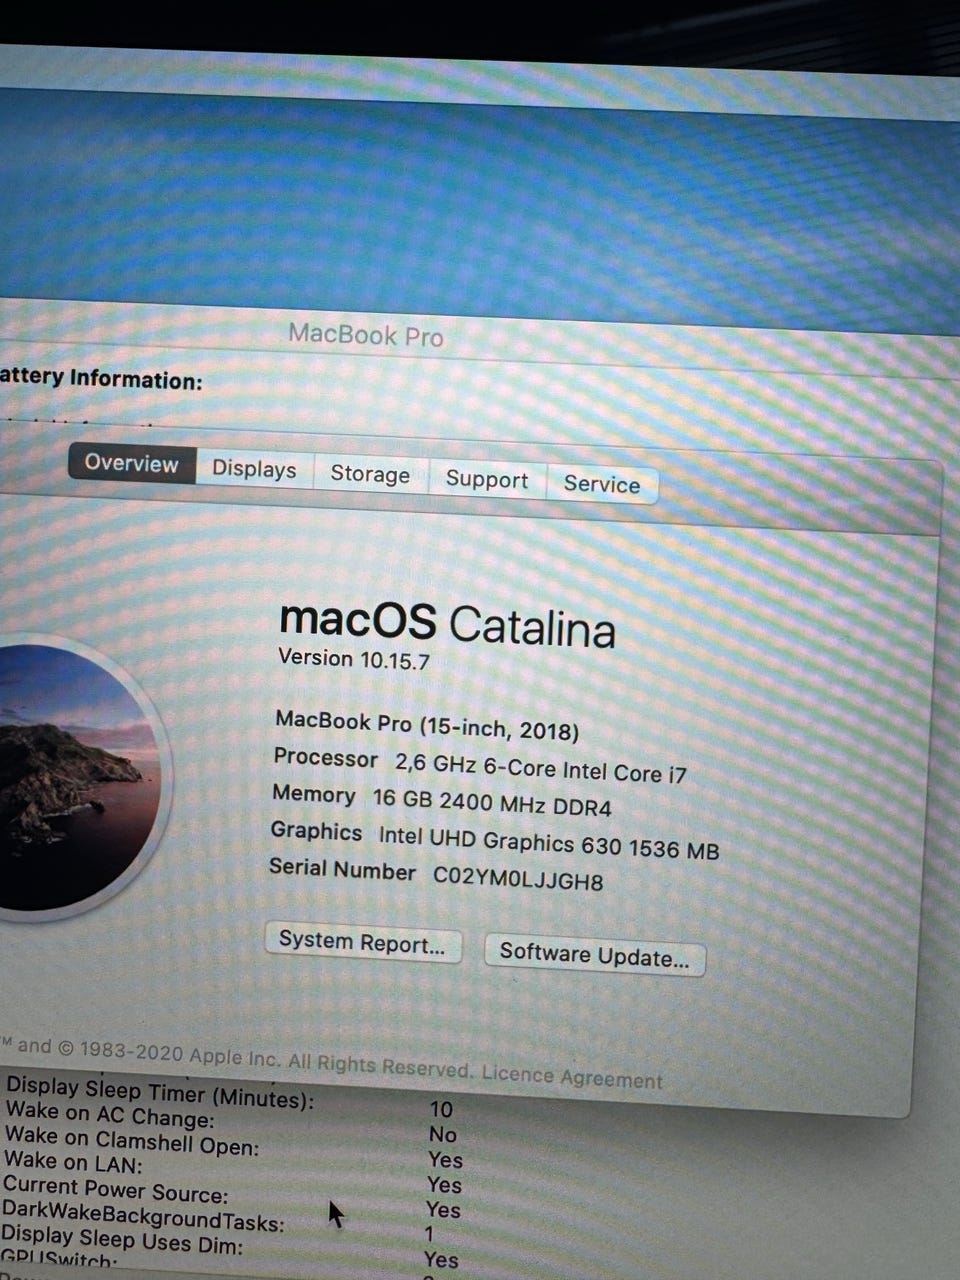Click the Version 10.15.7 text
Image resolution: width=960 pixels, height=1280 pixels.
click(354, 659)
